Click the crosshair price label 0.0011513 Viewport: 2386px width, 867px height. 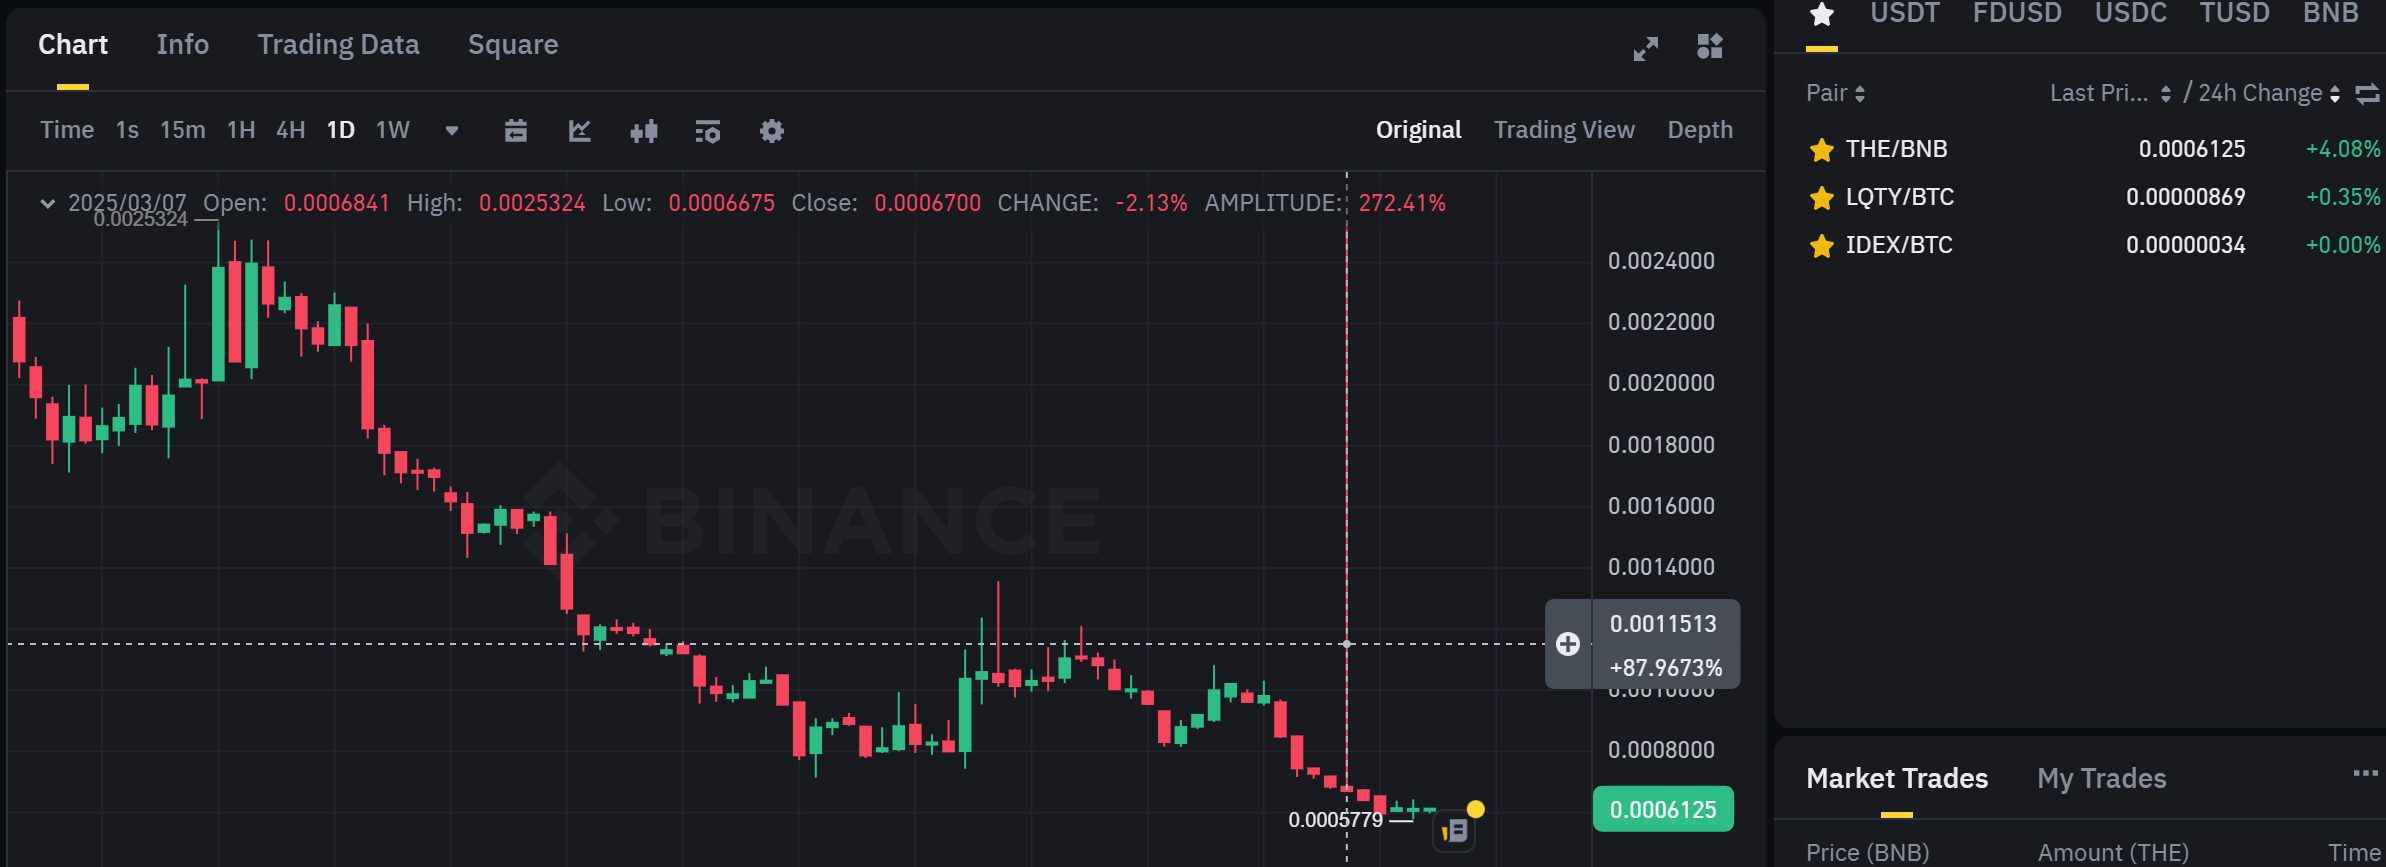coord(1663,624)
